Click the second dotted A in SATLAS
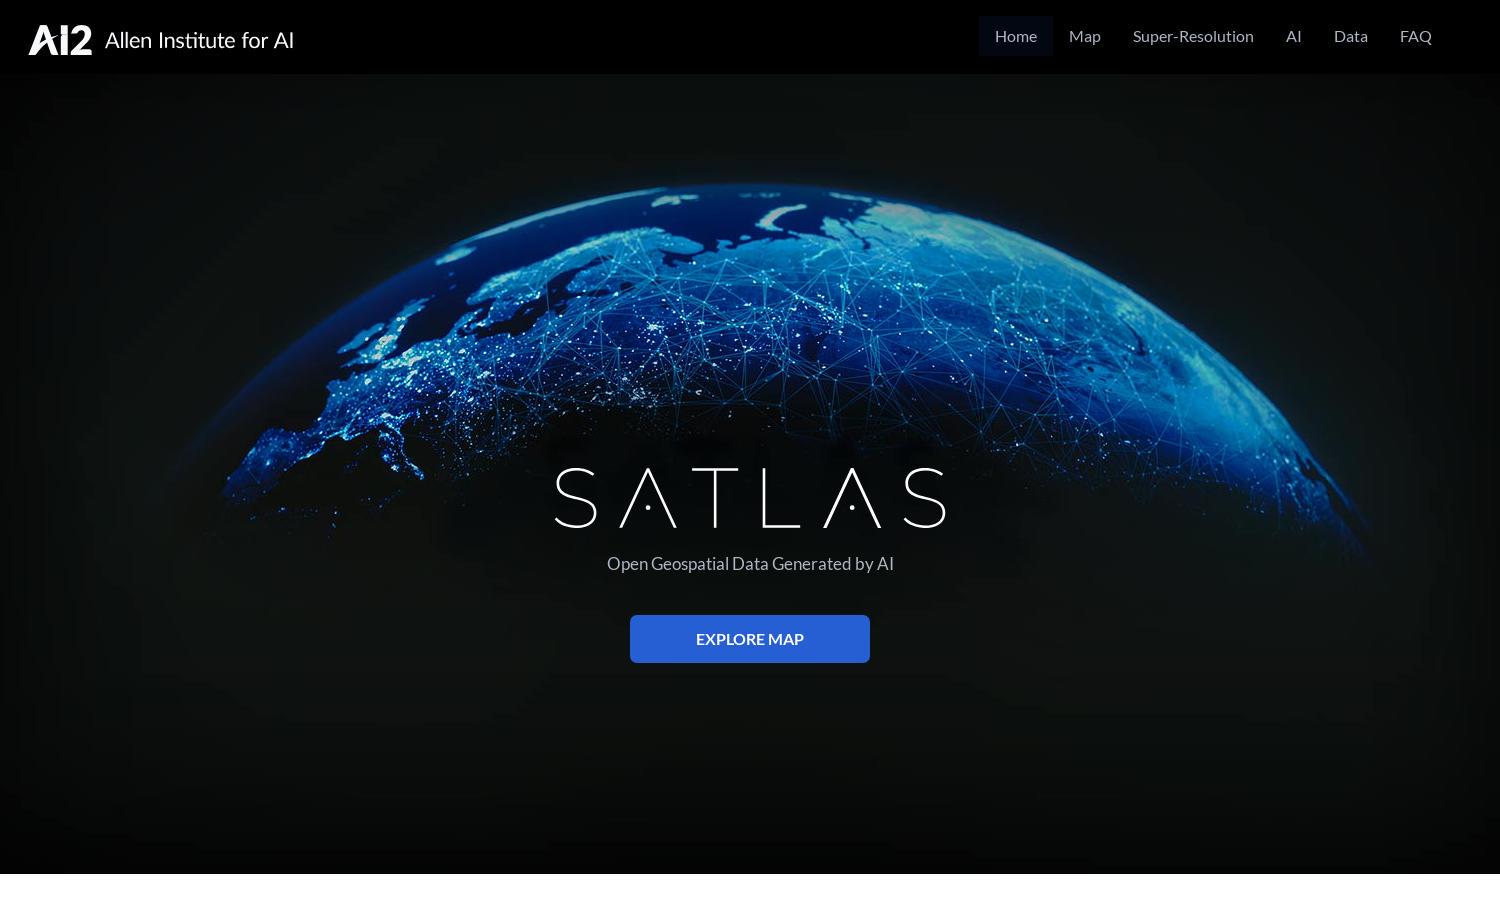This screenshot has height=900, width=1500. coord(852,497)
